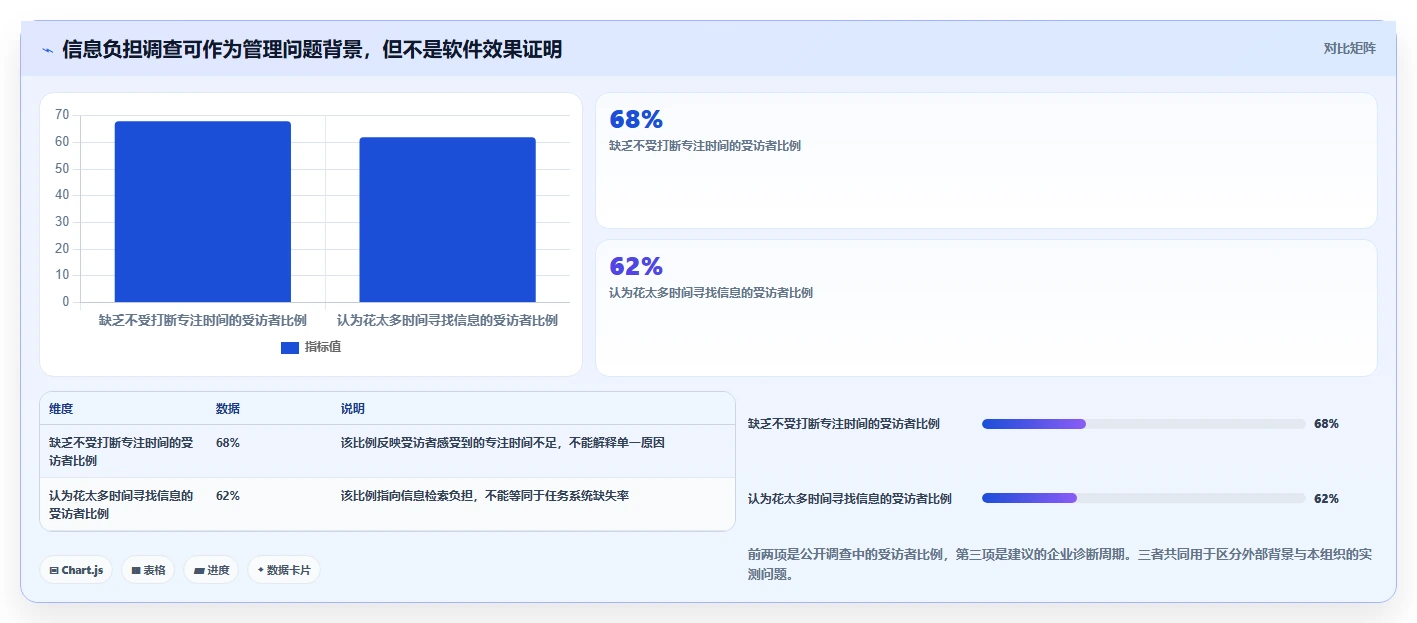Click the 68% cell in table

point(228,443)
